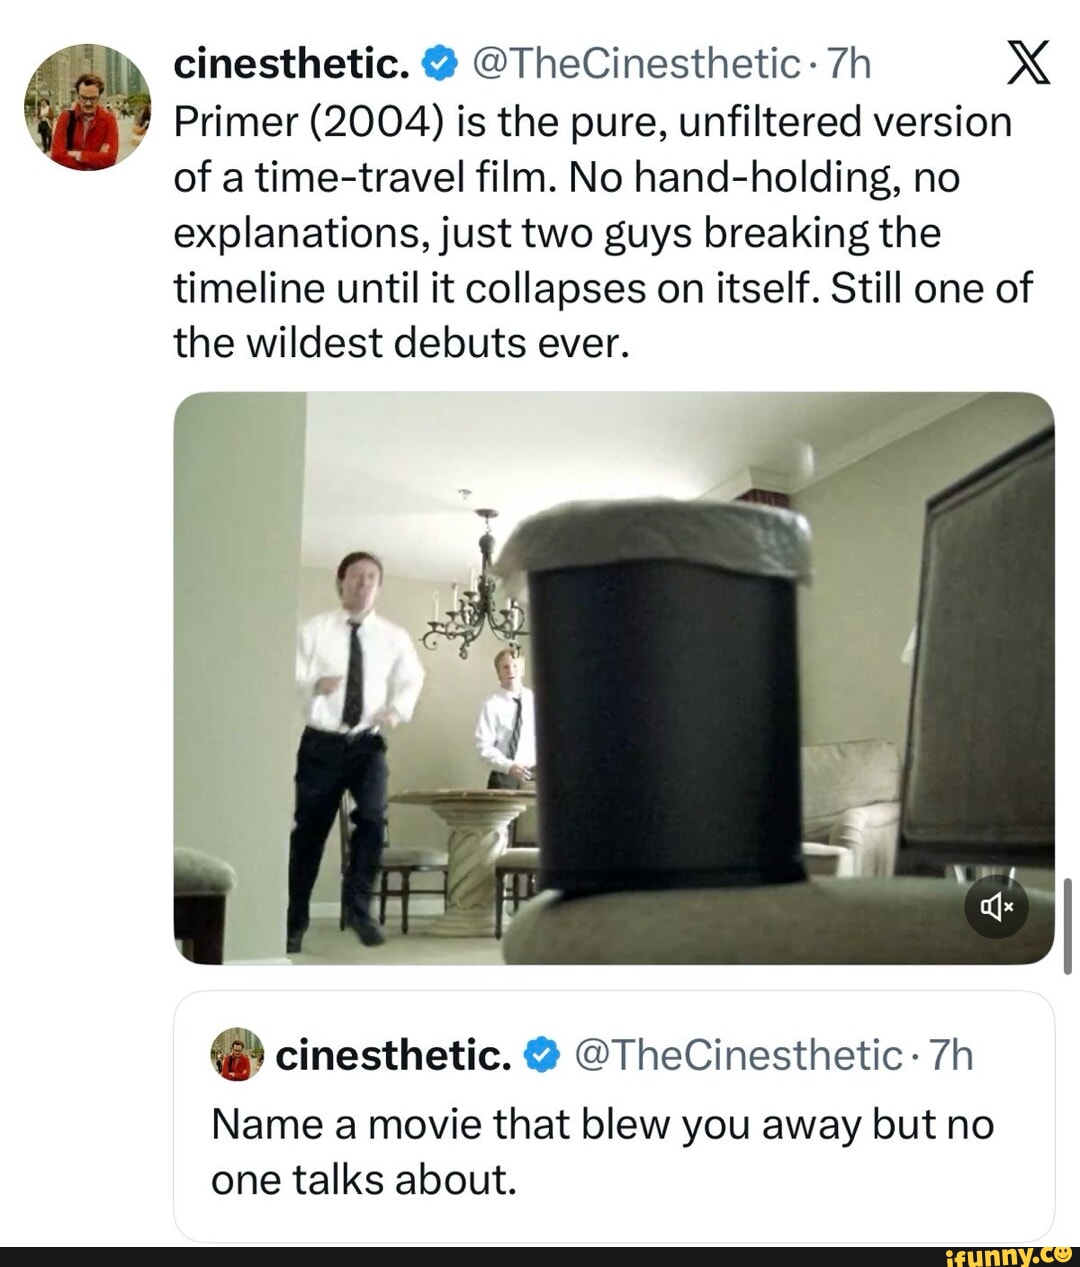Open the cinesthetic name in quoted tweet
The height and width of the screenshot is (1267, 1080).
pos(392,1055)
